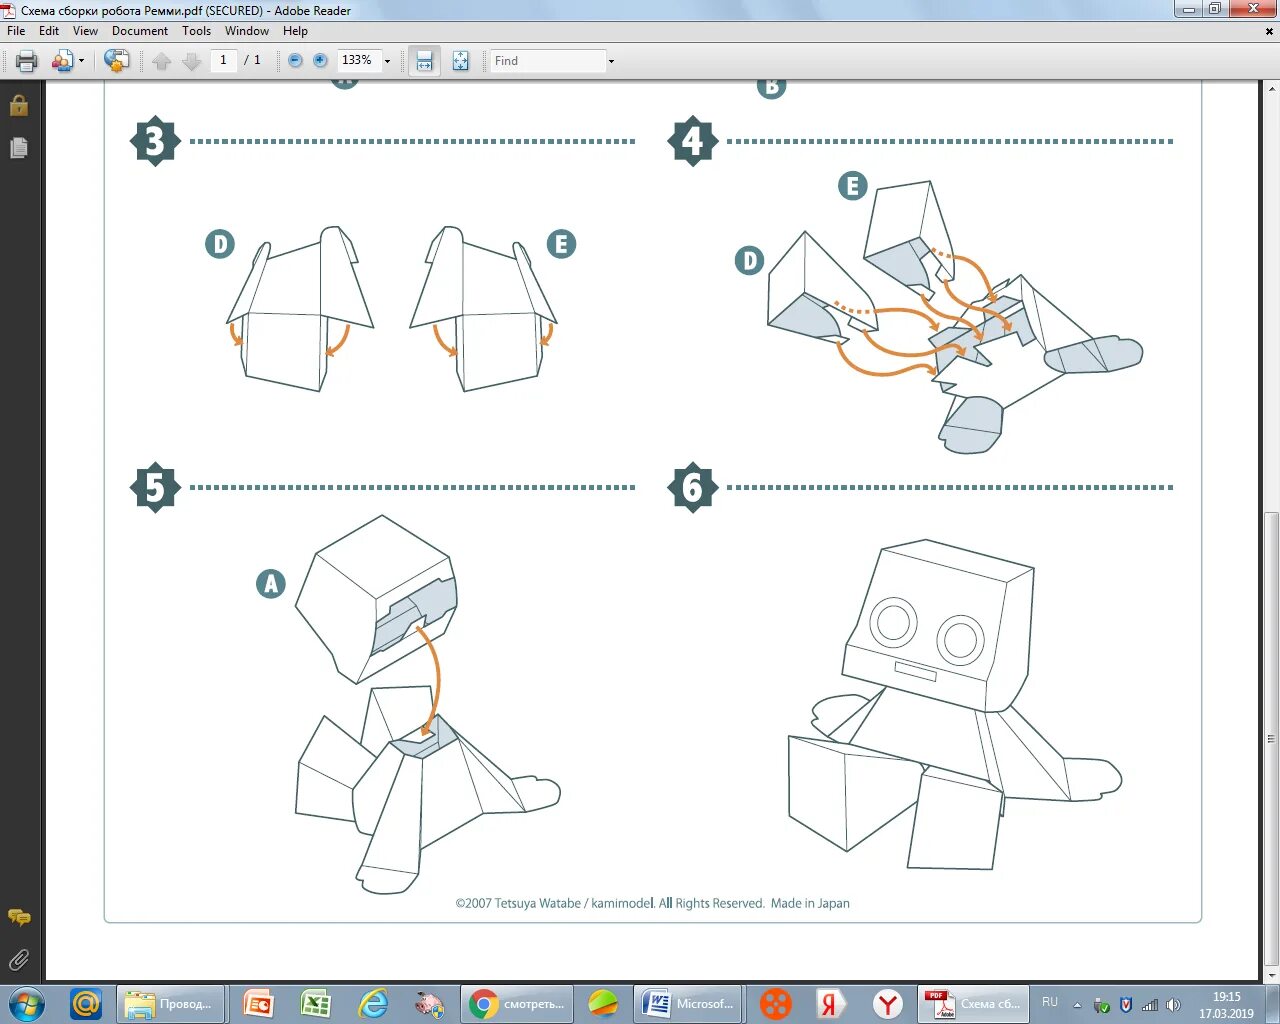Click the network signal tray icon
This screenshot has height=1024, width=1280.
point(1150,1005)
